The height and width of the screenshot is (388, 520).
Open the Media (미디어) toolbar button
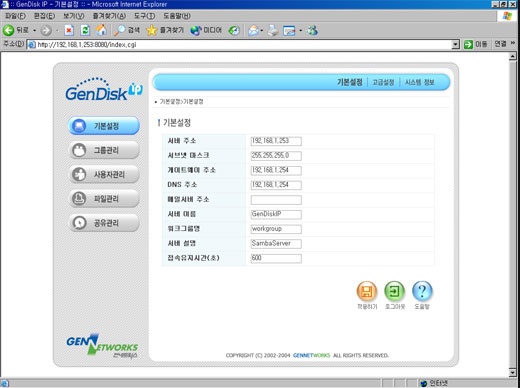(206, 30)
